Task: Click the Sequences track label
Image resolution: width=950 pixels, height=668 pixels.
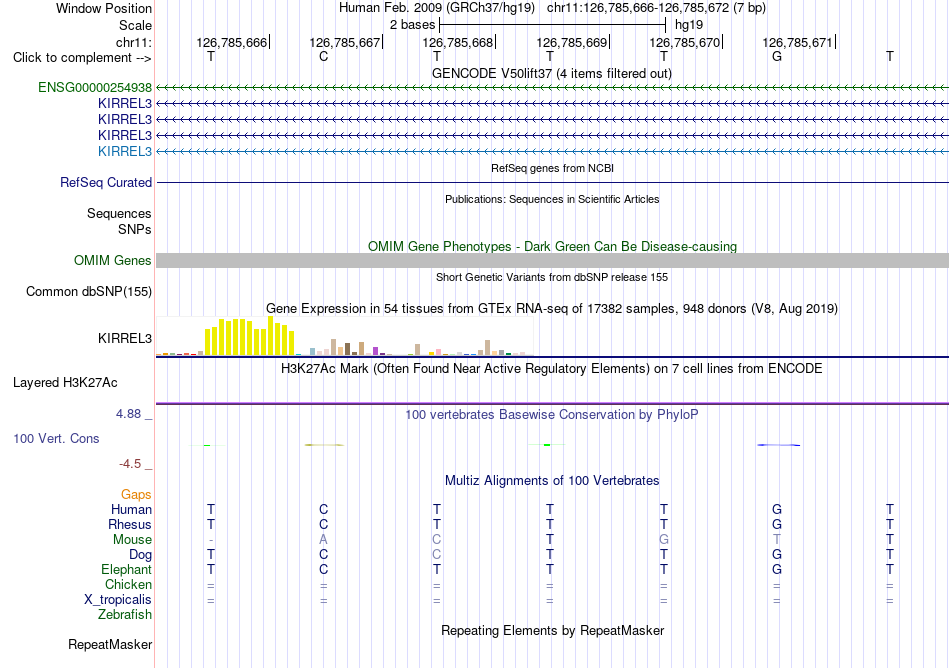Action: point(119,213)
